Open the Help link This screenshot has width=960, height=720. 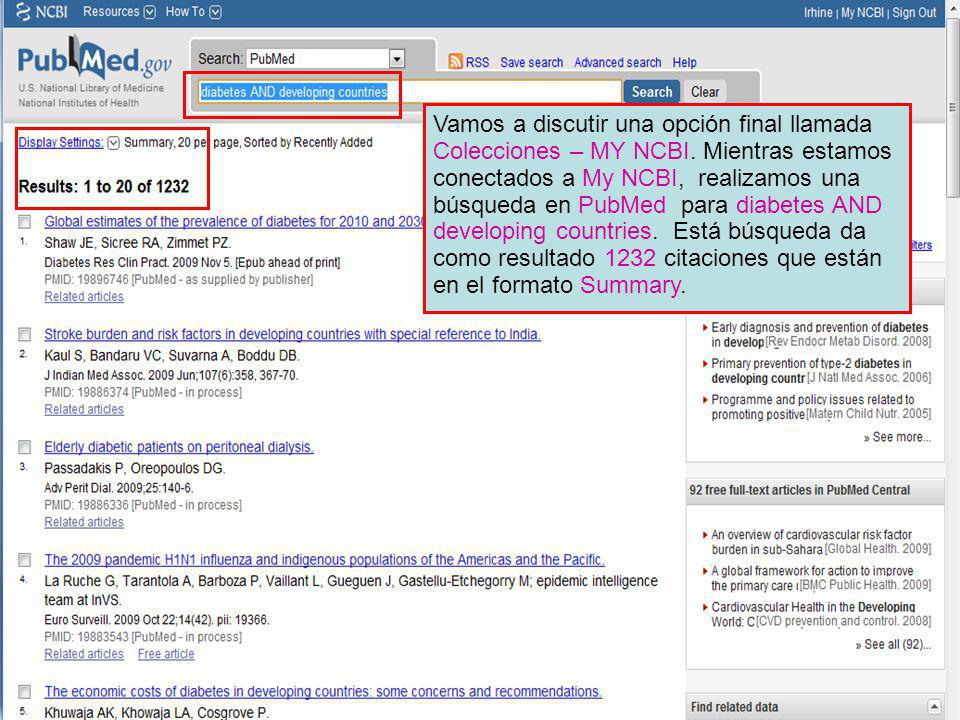[x=684, y=62]
